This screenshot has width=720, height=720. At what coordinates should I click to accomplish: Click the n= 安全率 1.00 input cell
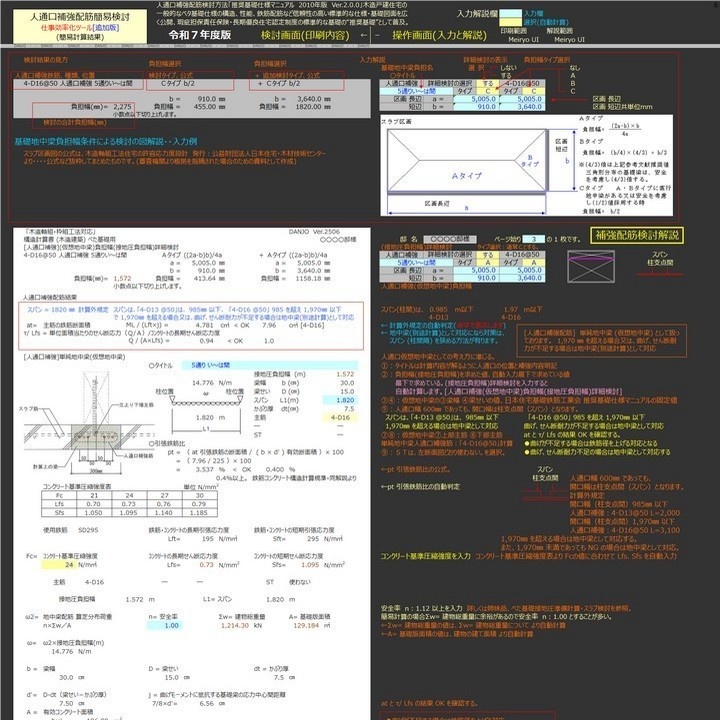[x=164, y=625]
